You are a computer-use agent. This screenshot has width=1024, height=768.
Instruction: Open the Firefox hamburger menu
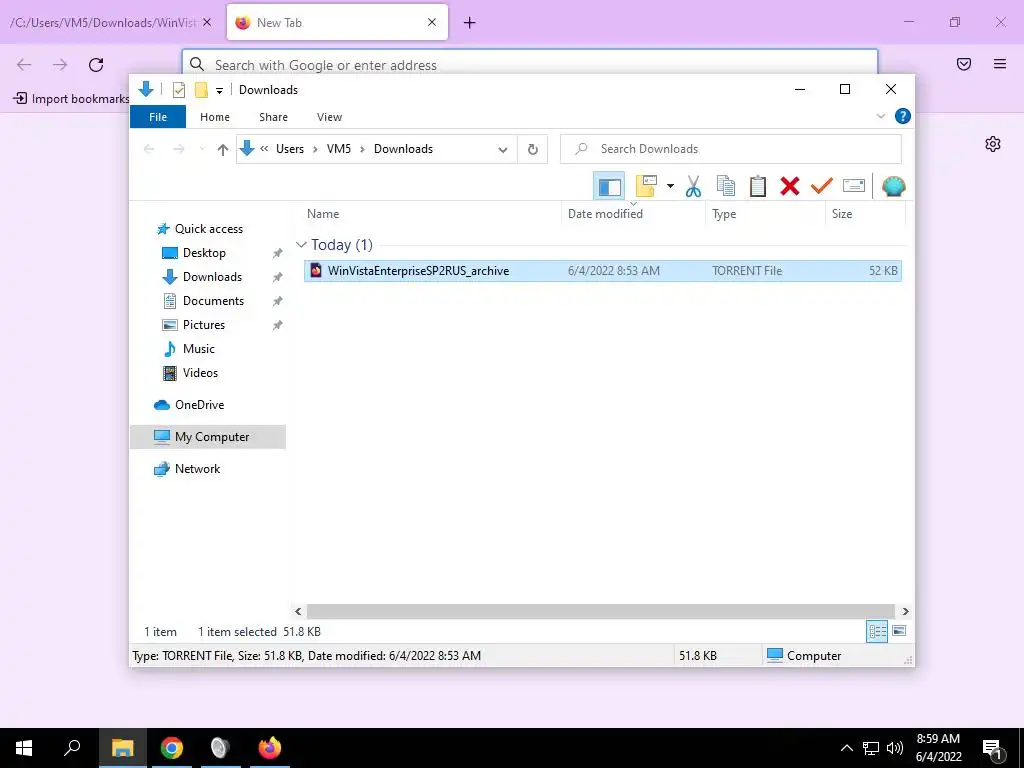pyautogui.click(x=1000, y=64)
